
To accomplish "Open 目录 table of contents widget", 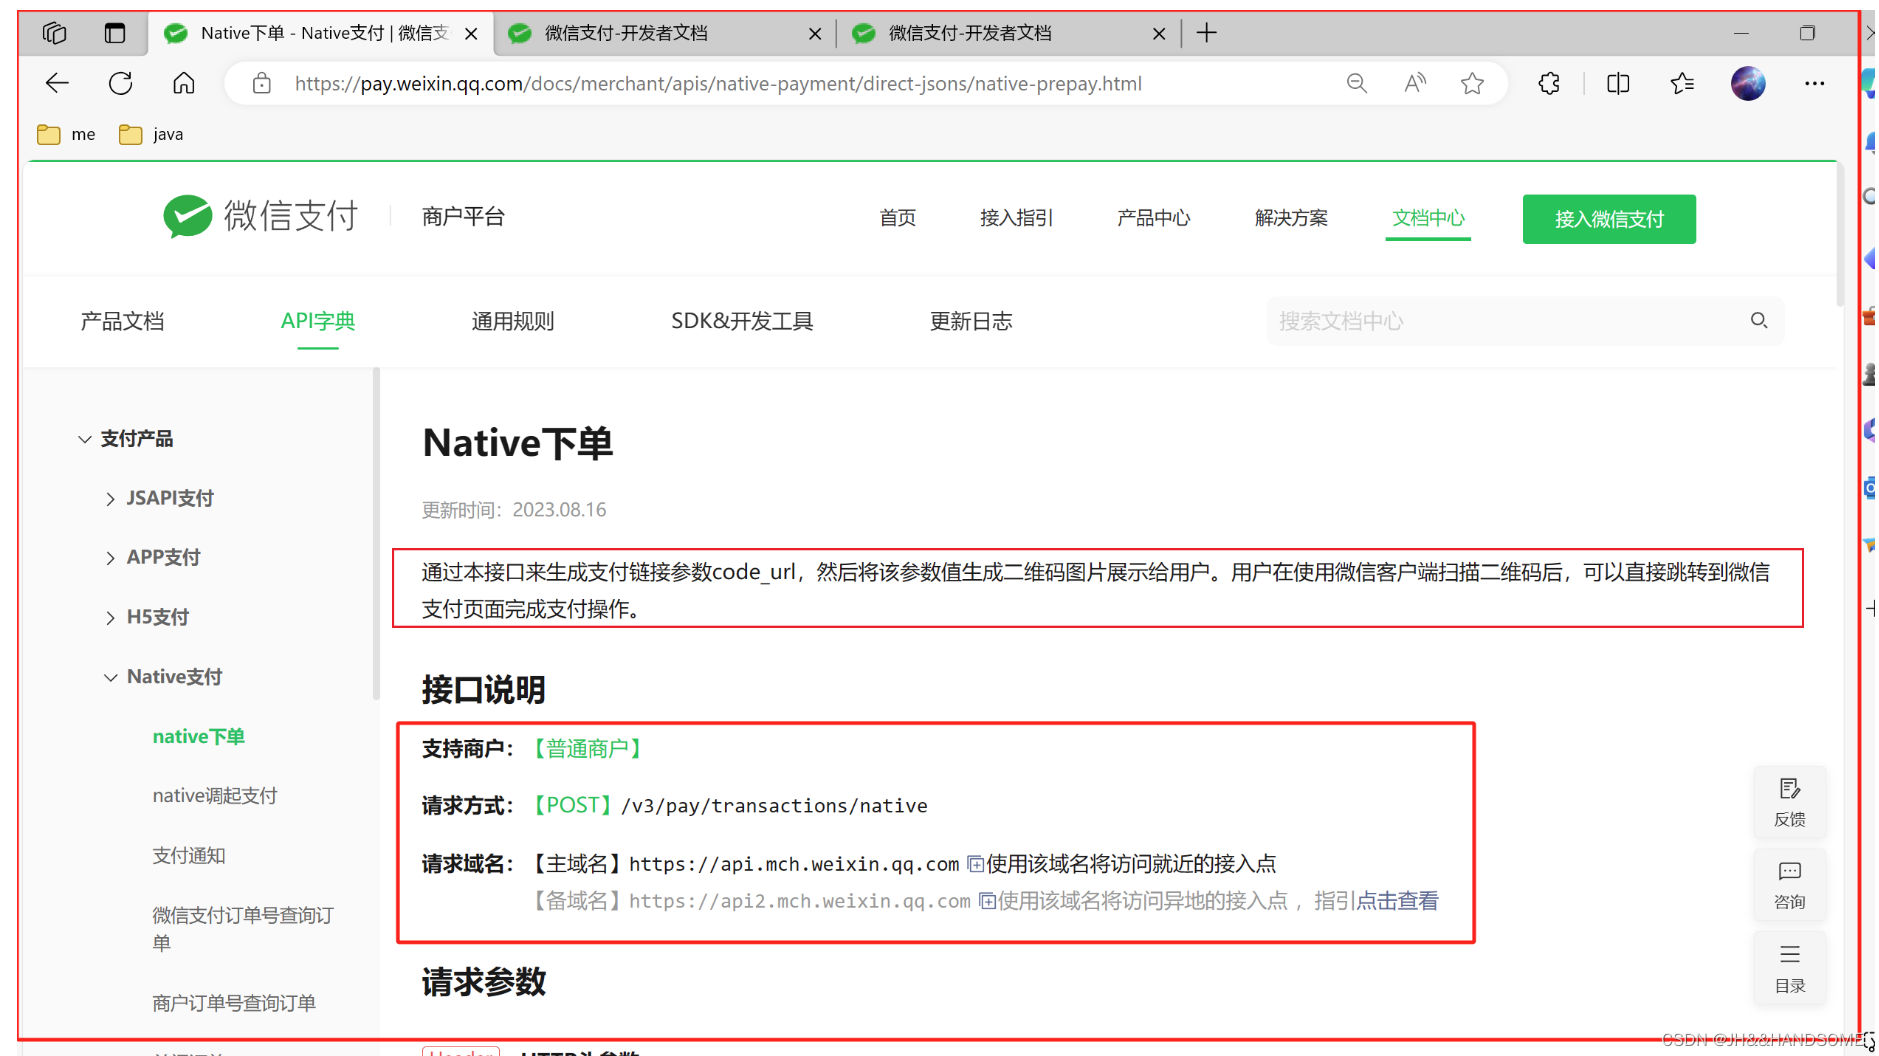I will click(x=1789, y=968).
